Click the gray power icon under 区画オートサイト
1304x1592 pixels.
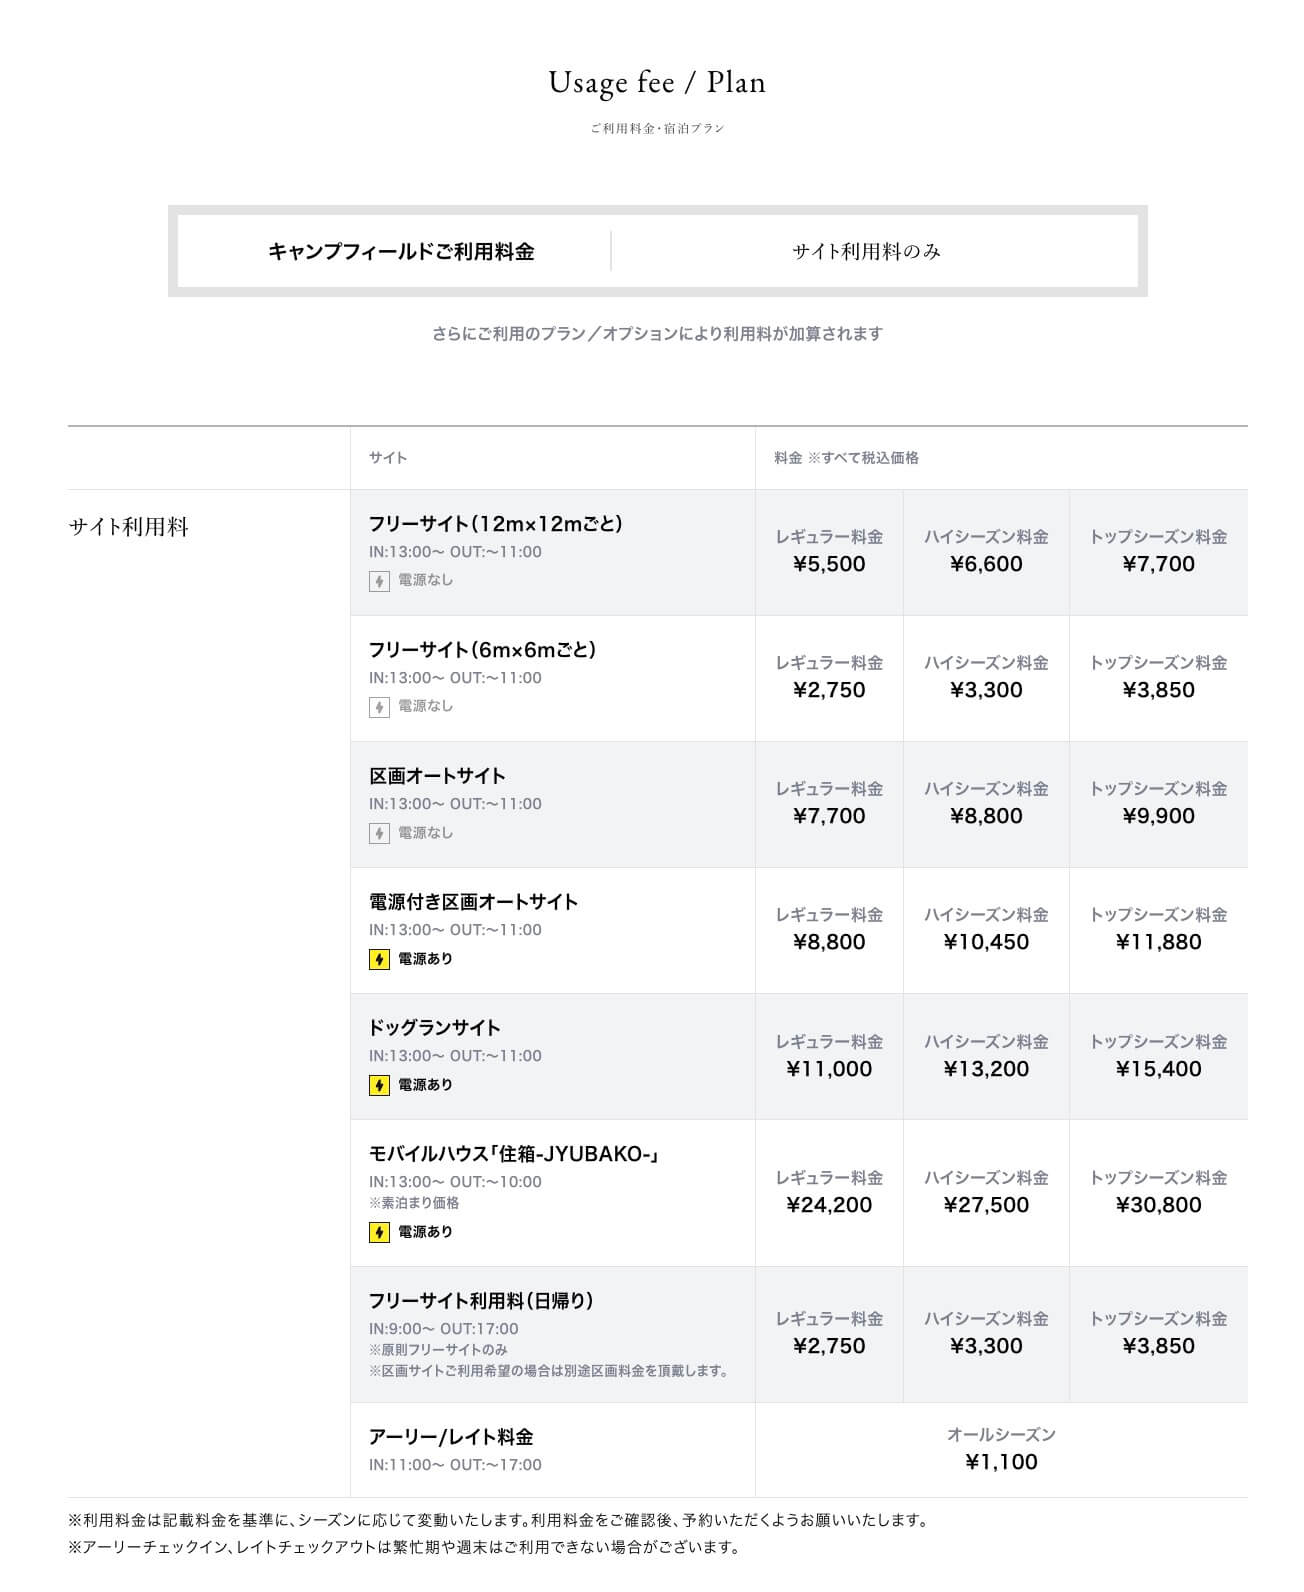379,833
